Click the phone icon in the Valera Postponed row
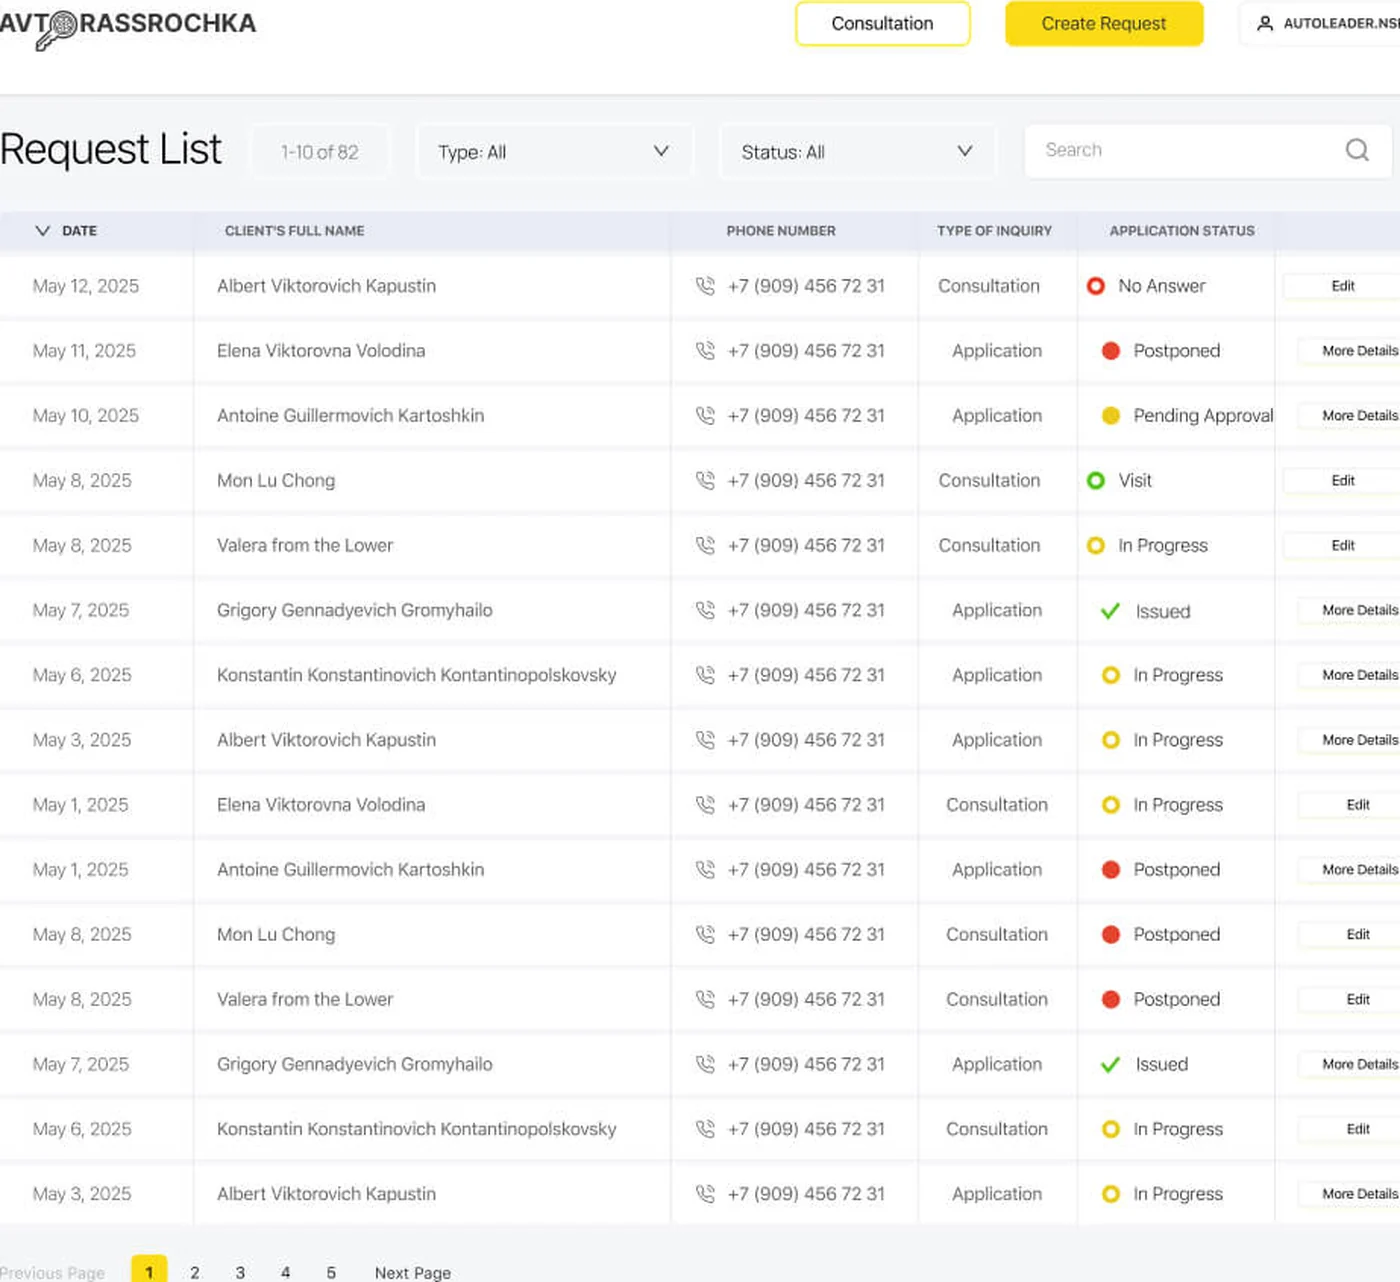 (x=705, y=999)
